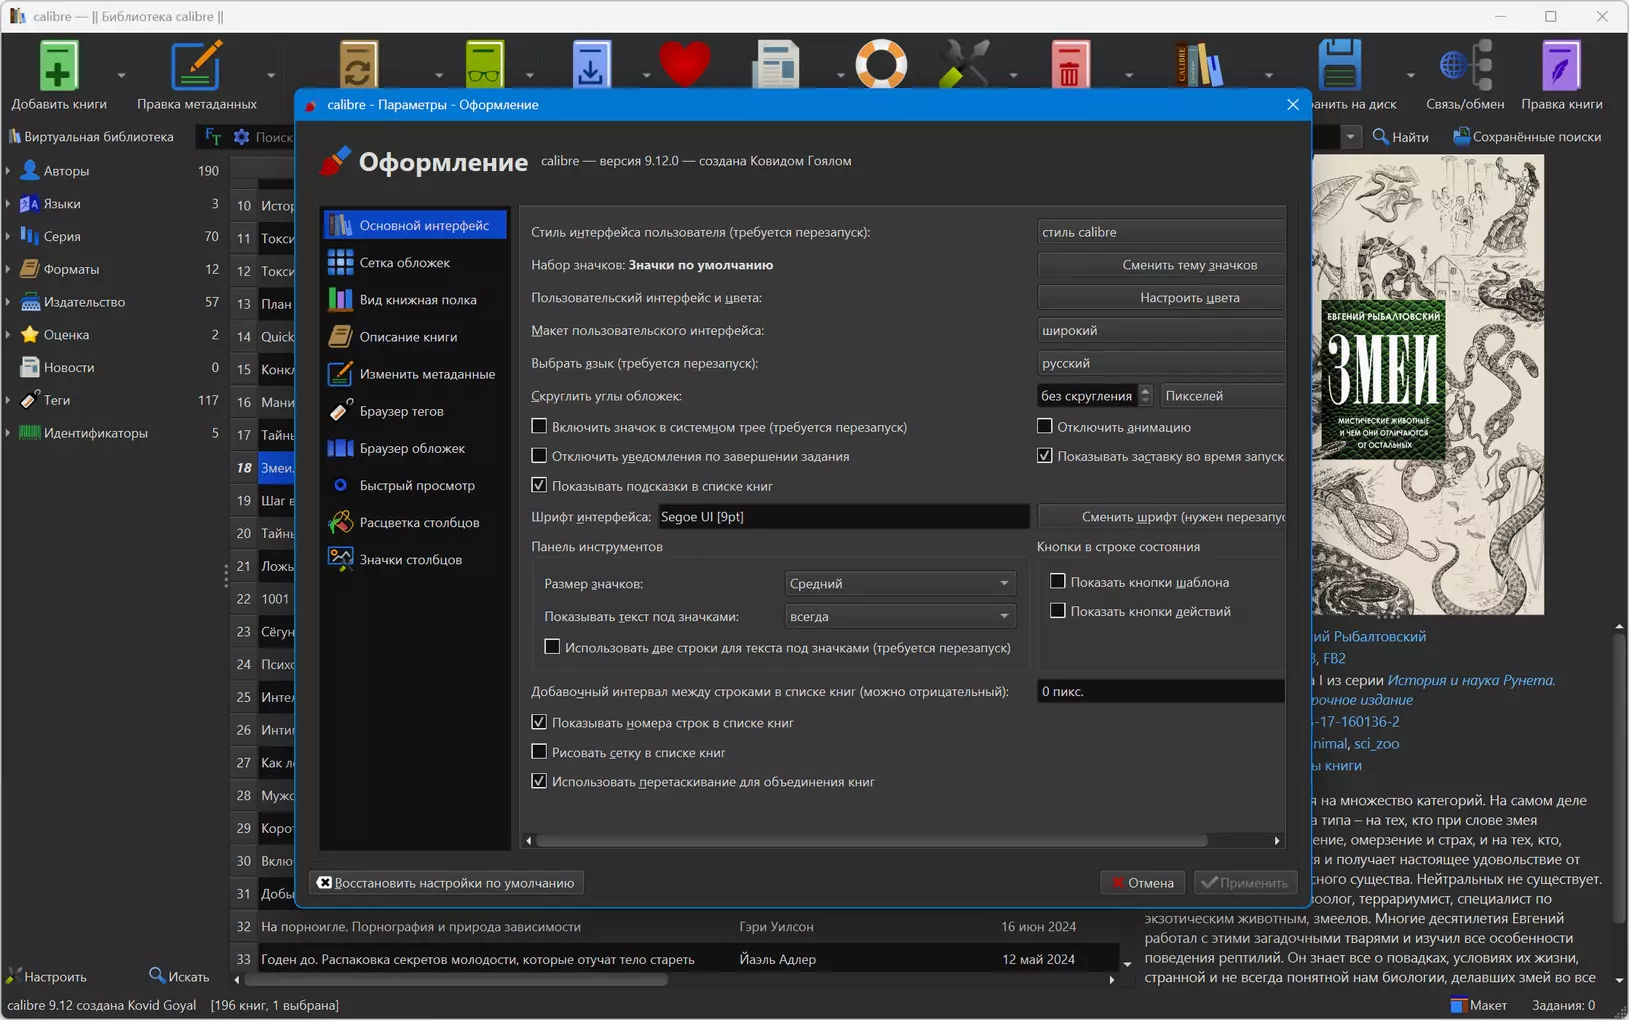Expand the Авторы category in tag browser

pyautogui.click(x=8, y=171)
